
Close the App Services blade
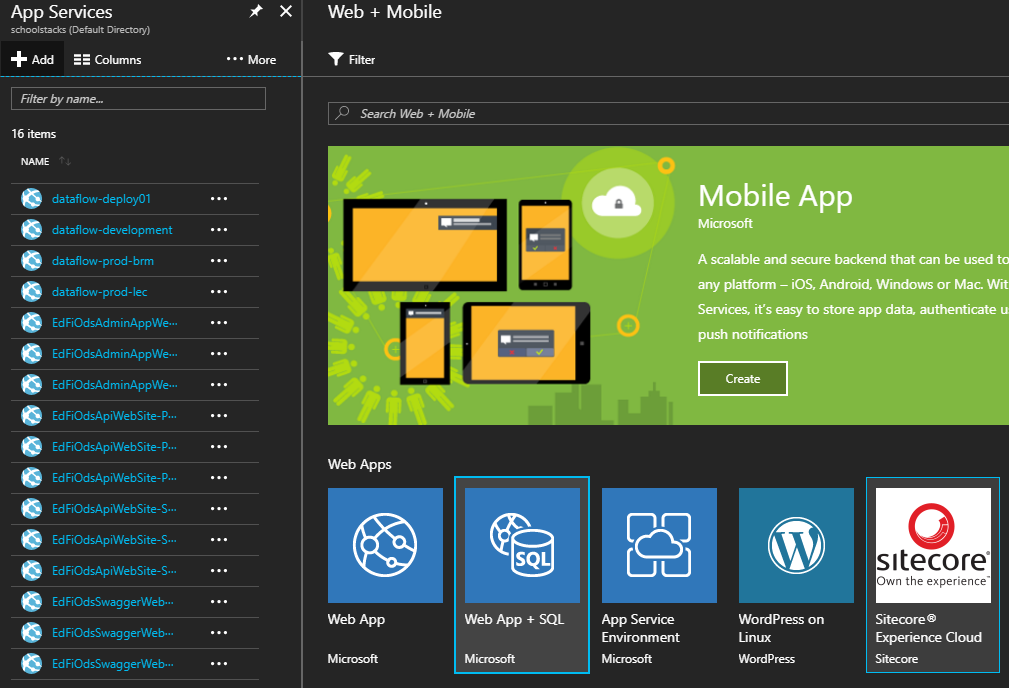286,12
